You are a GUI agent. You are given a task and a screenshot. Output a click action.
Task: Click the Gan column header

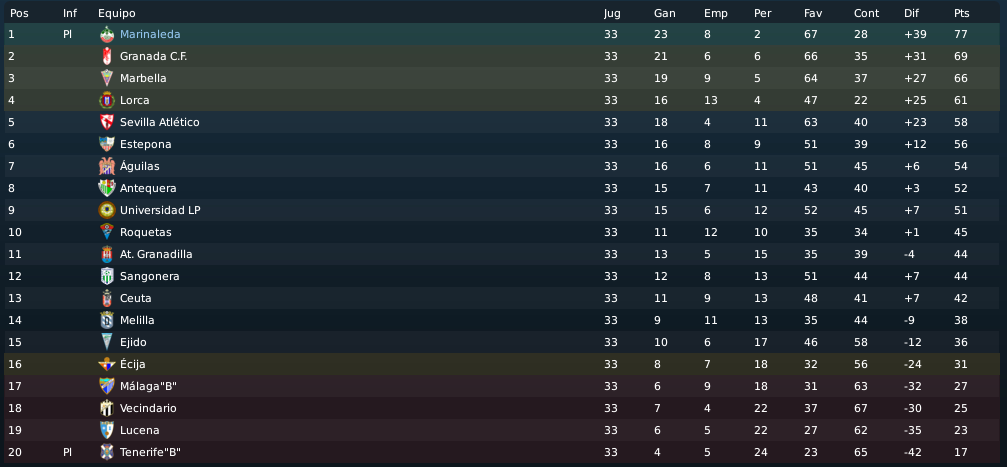pos(664,13)
